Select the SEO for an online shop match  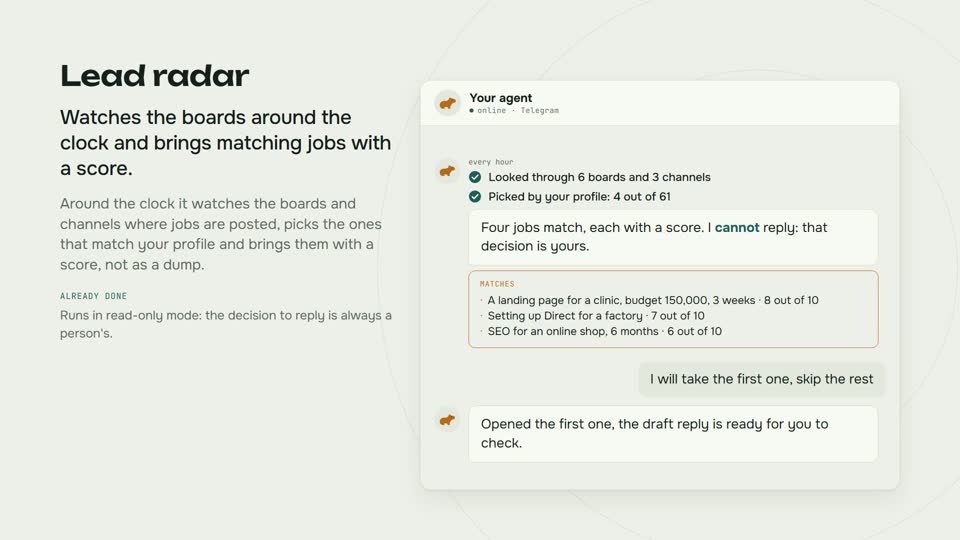(x=604, y=331)
